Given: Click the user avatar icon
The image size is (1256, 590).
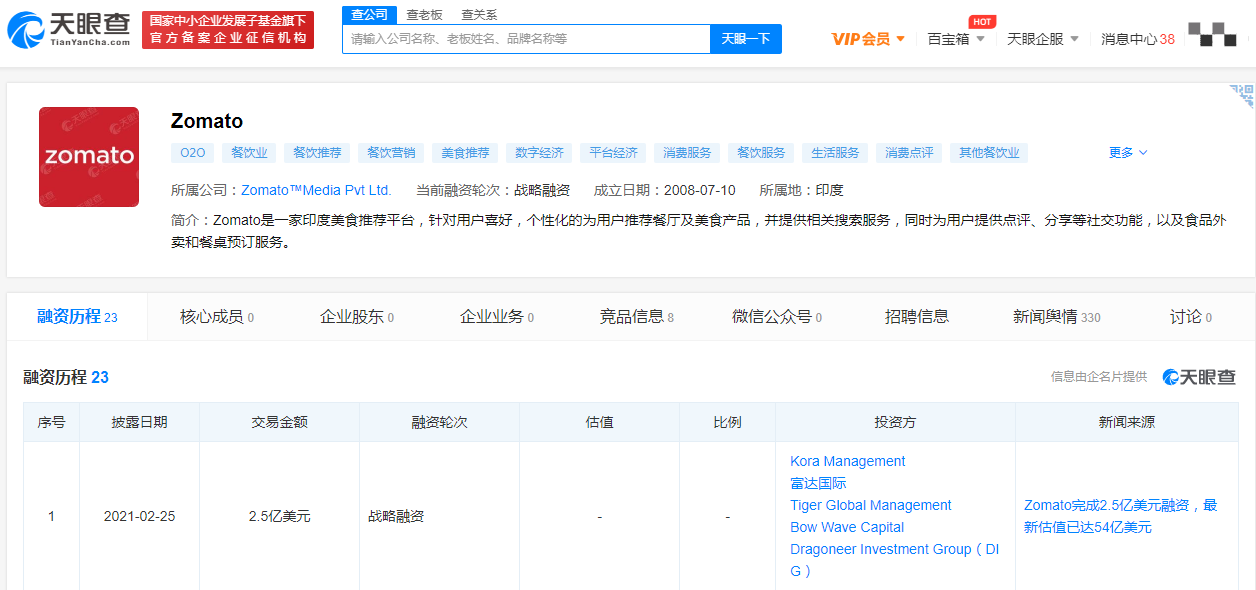Looking at the screenshot, I should pyautogui.click(x=1212, y=35).
